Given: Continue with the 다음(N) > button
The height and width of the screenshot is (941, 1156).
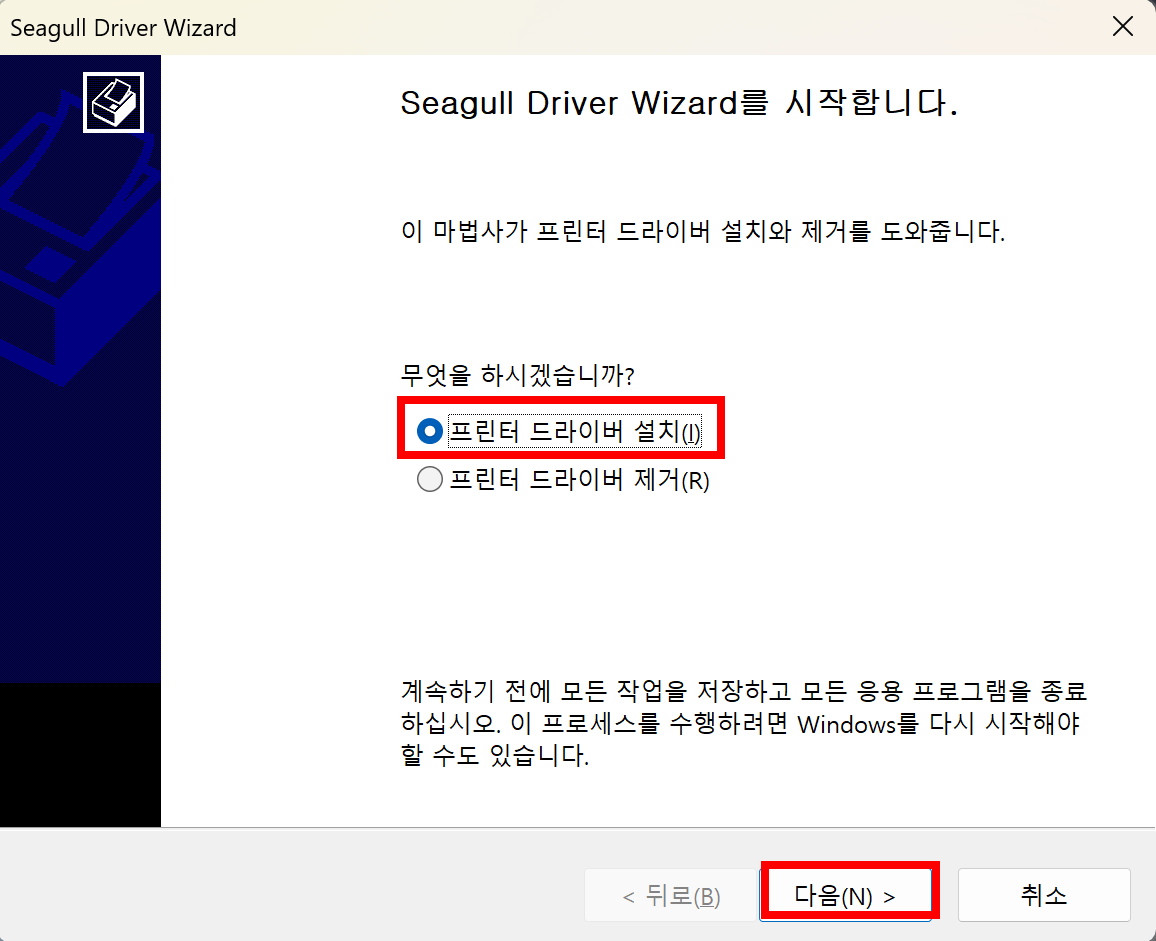Looking at the screenshot, I should (846, 895).
